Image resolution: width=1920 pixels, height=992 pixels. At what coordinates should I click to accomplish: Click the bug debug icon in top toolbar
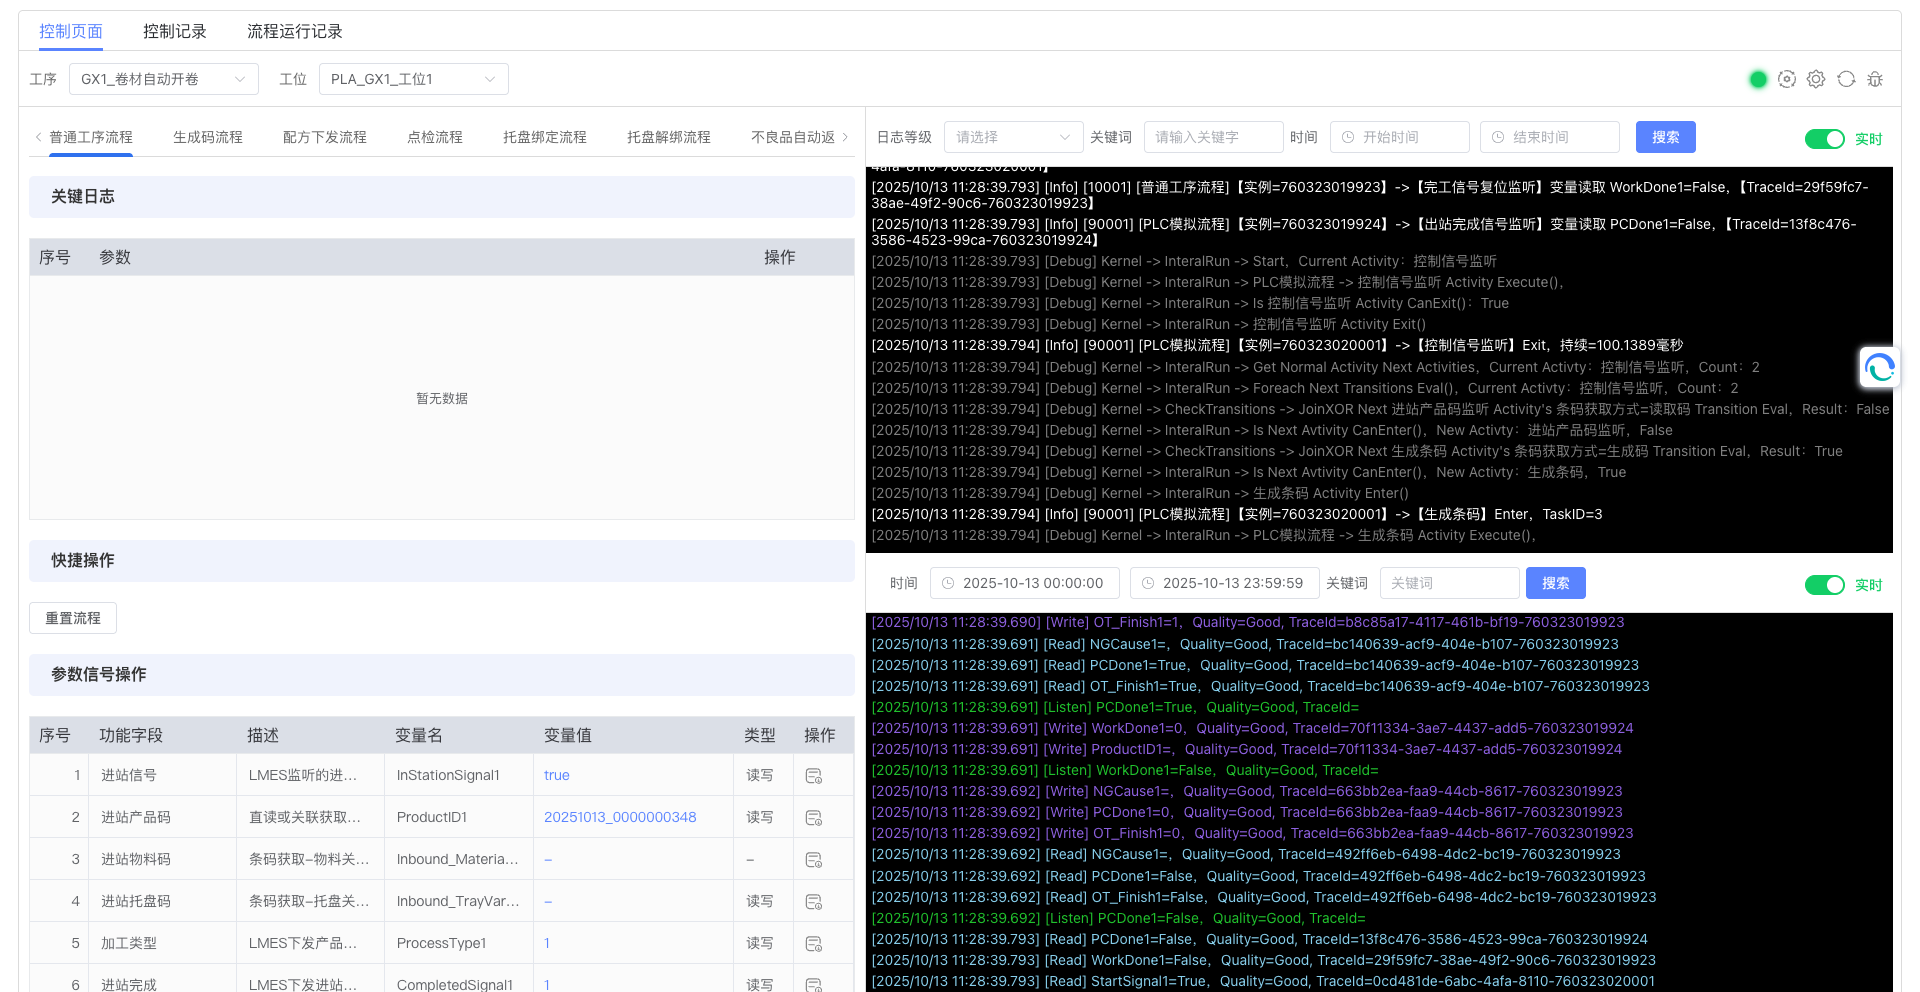[x=1875, y=79]
